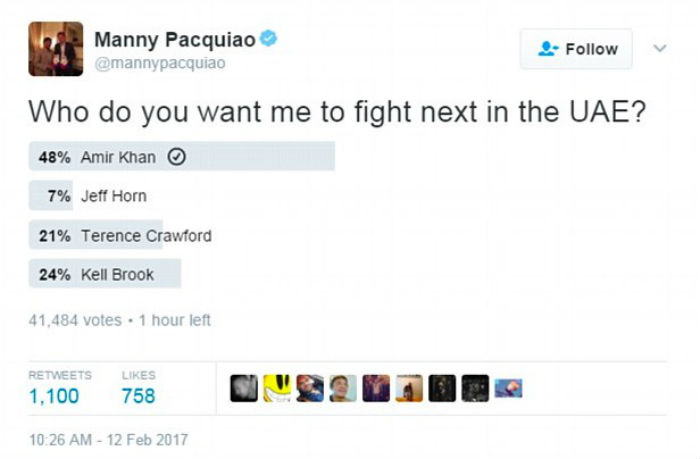
Task: View the 758 likes count
Action: pyautogui.click(x=138, y=396)
